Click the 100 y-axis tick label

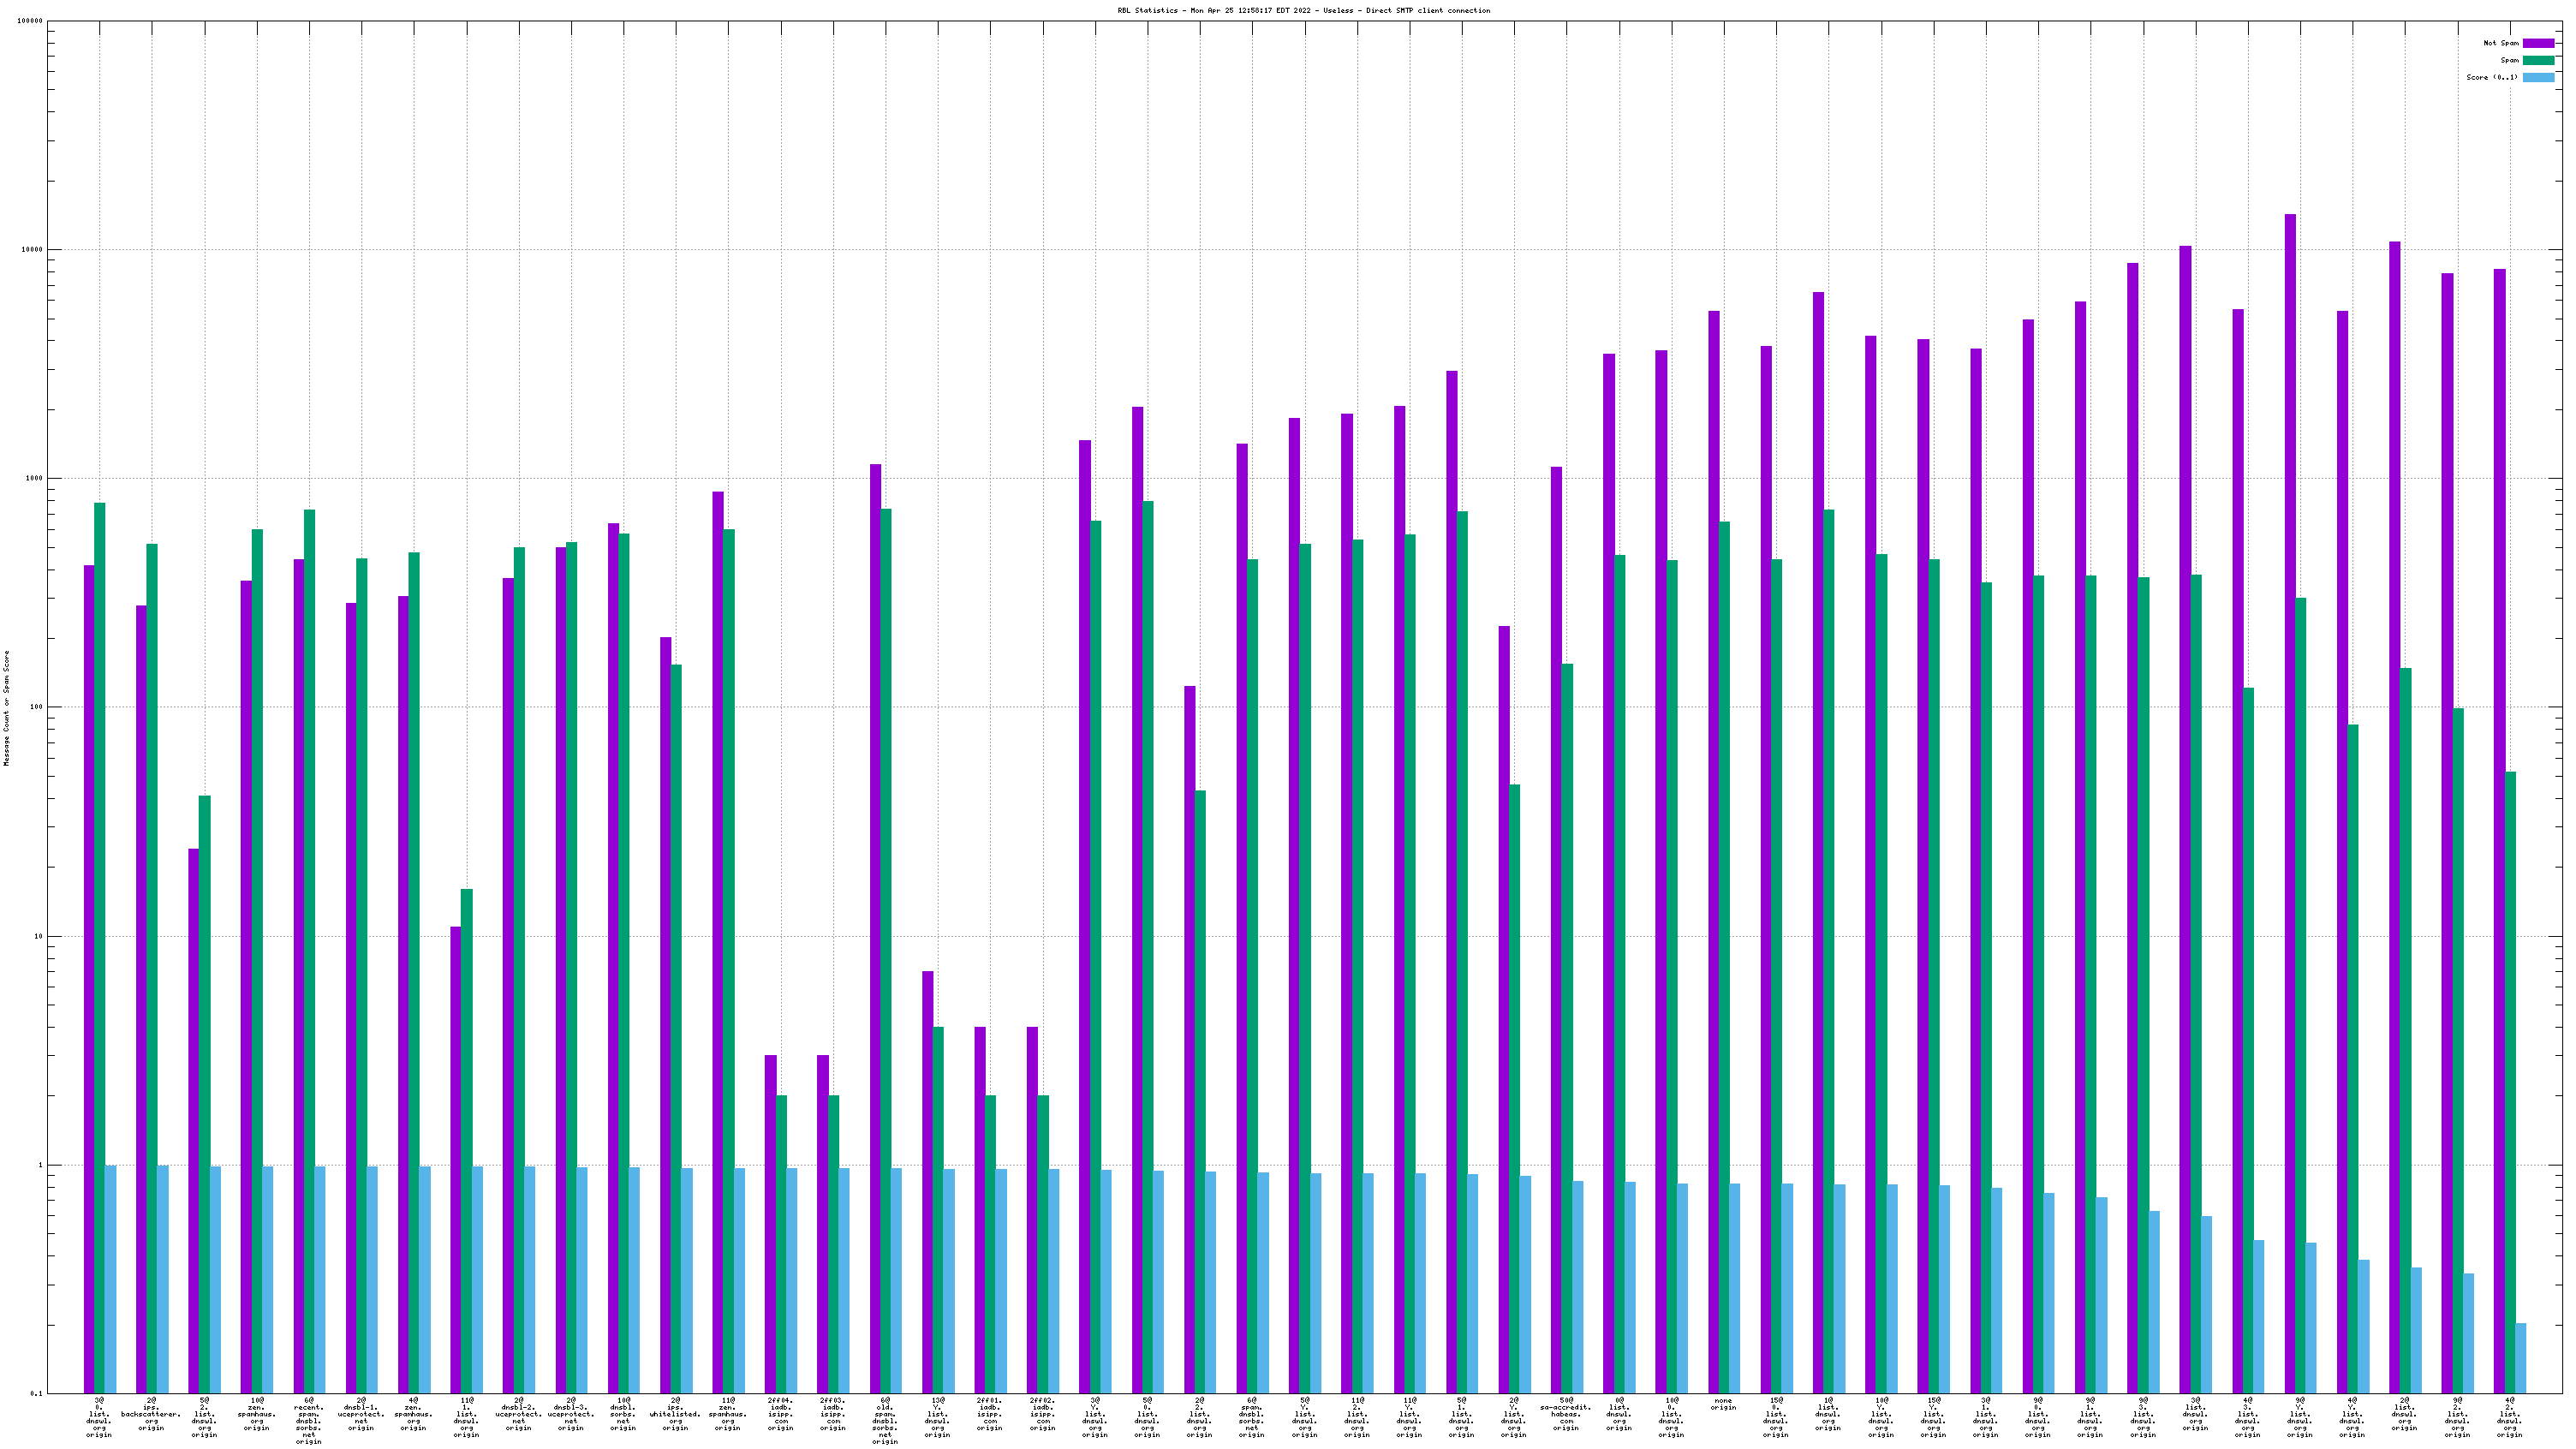click(35, 708)
